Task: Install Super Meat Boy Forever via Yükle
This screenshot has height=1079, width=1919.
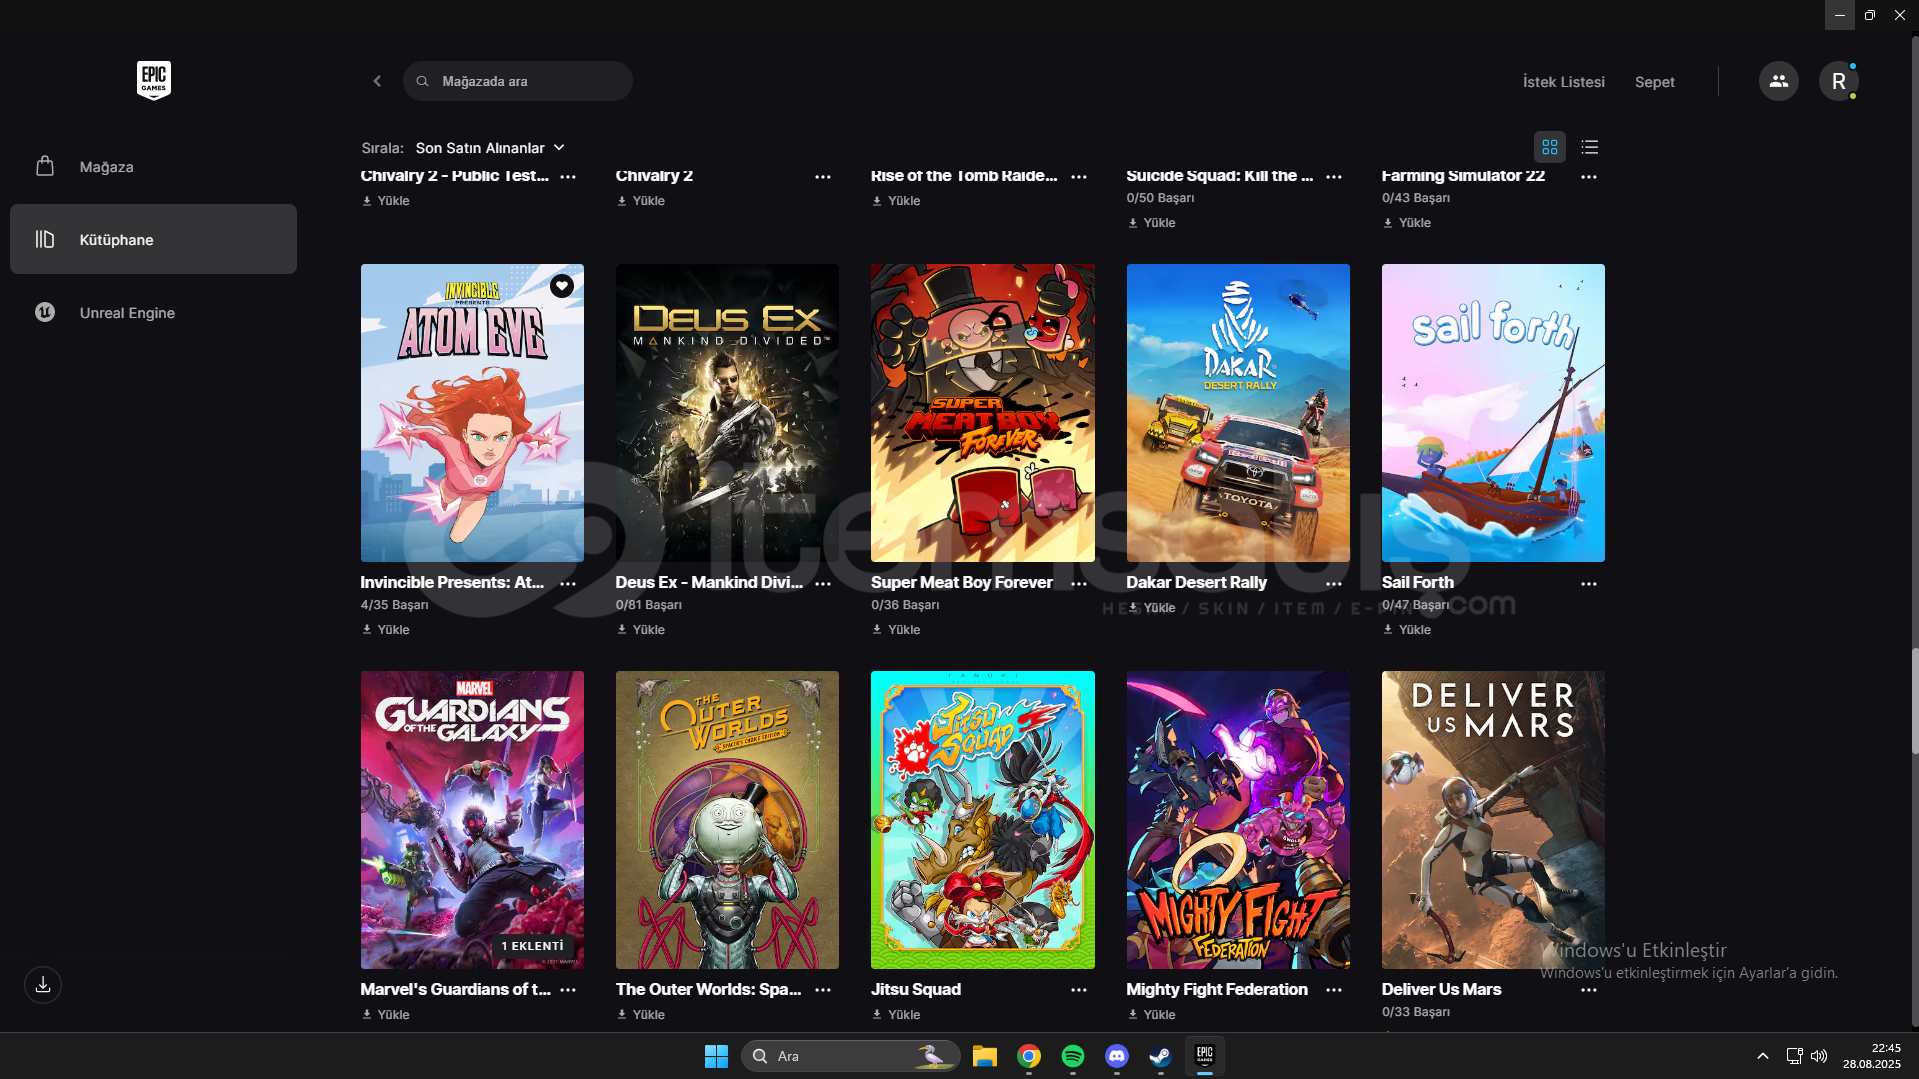Action: coord(896,630)
